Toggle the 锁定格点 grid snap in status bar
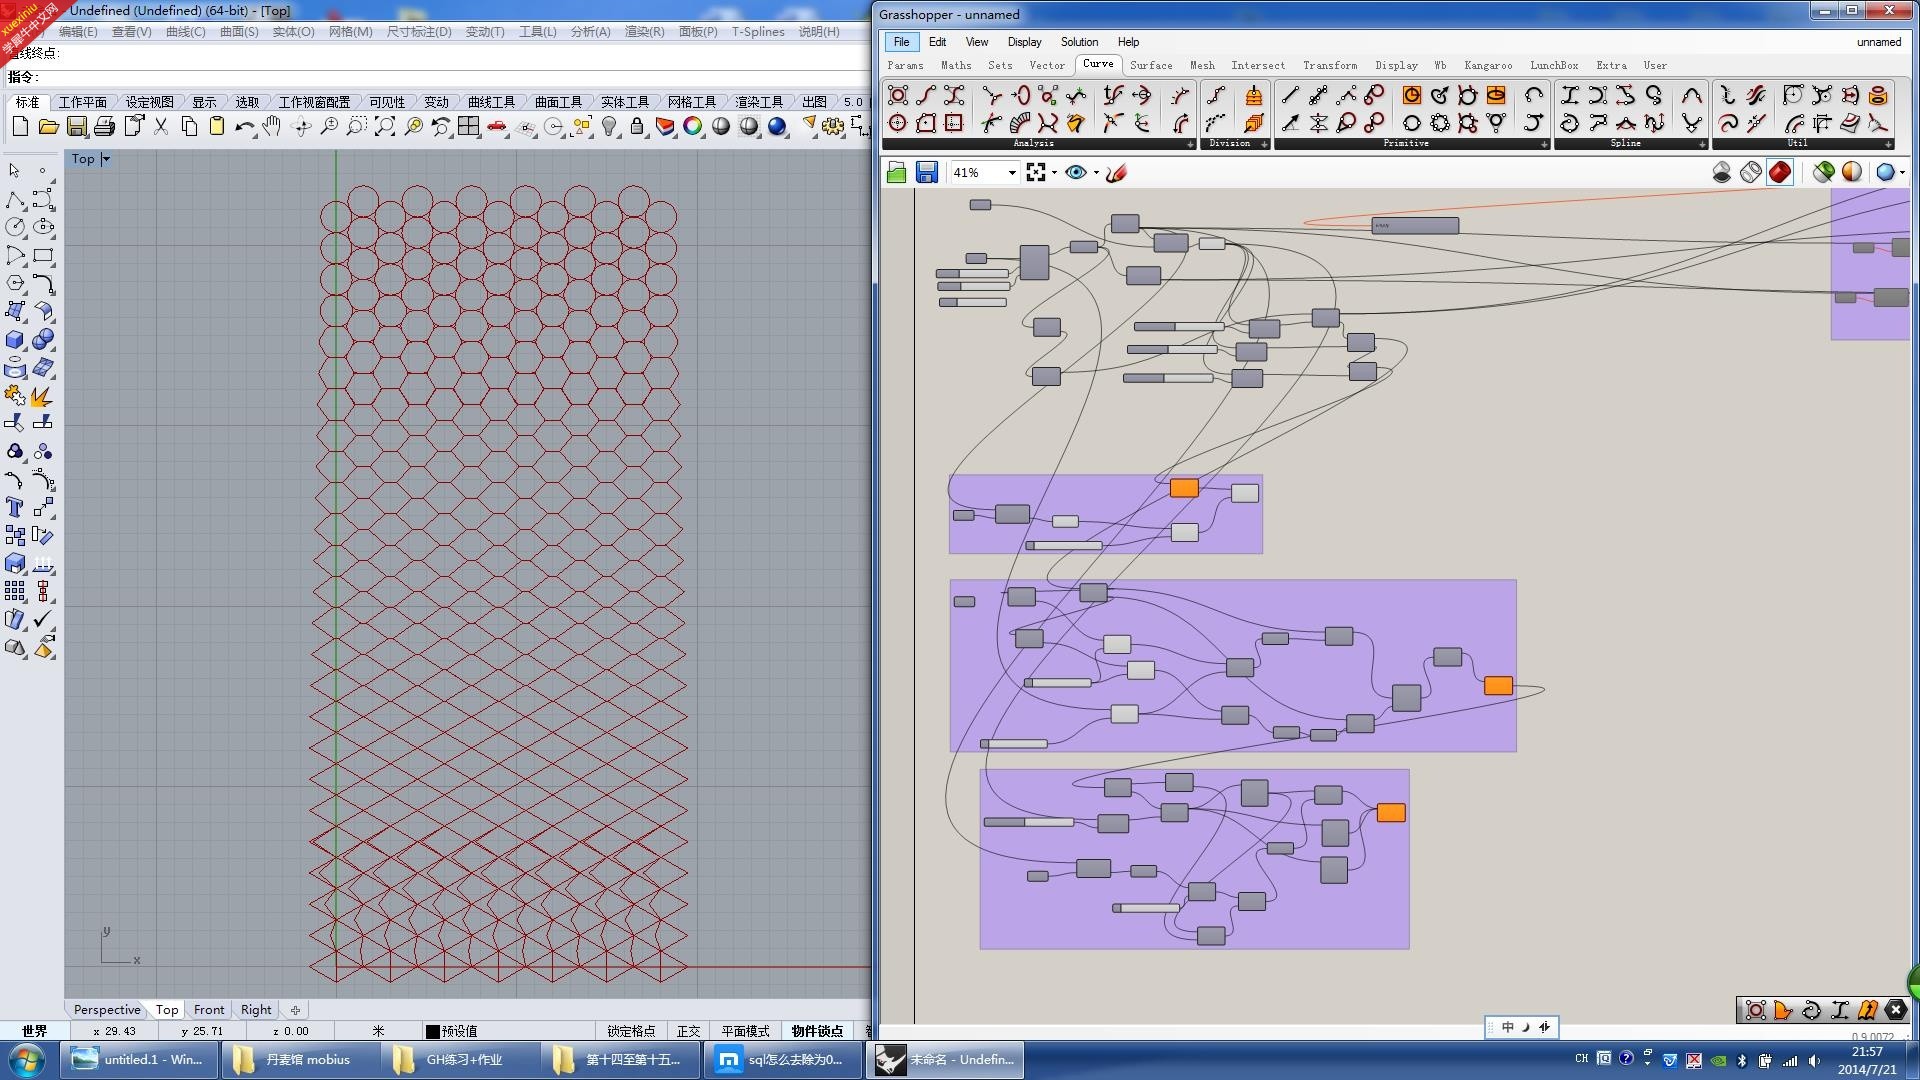 tap(631, 1031)
